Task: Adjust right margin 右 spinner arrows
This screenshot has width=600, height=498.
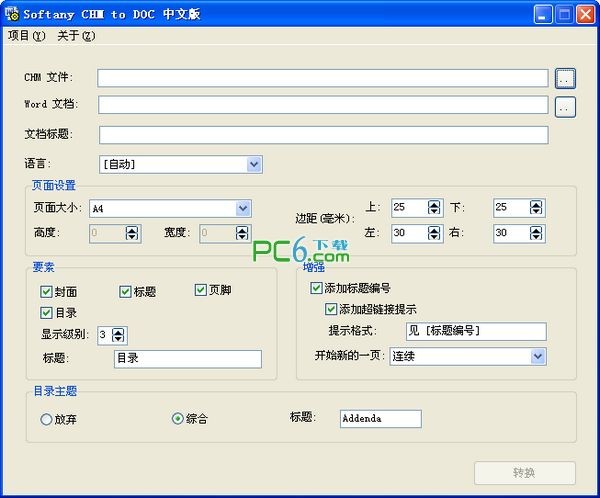Action: pyautogui.click(x=536, y=233)
